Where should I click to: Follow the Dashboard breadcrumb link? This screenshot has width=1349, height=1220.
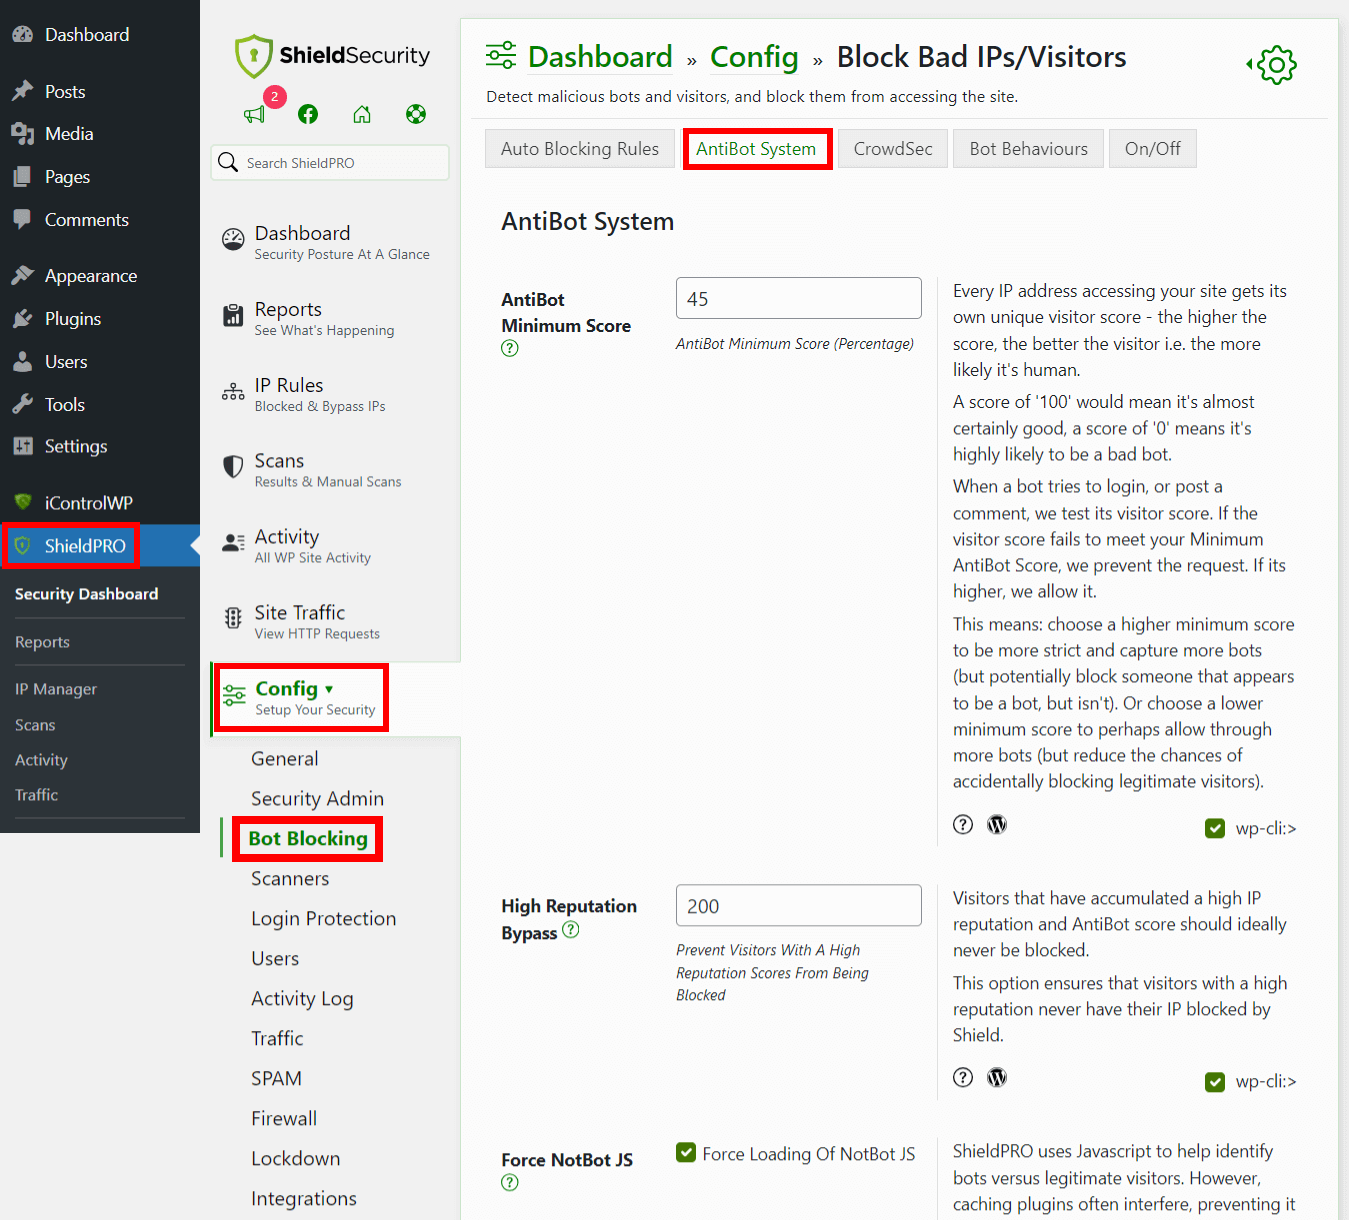pos(600,57)
